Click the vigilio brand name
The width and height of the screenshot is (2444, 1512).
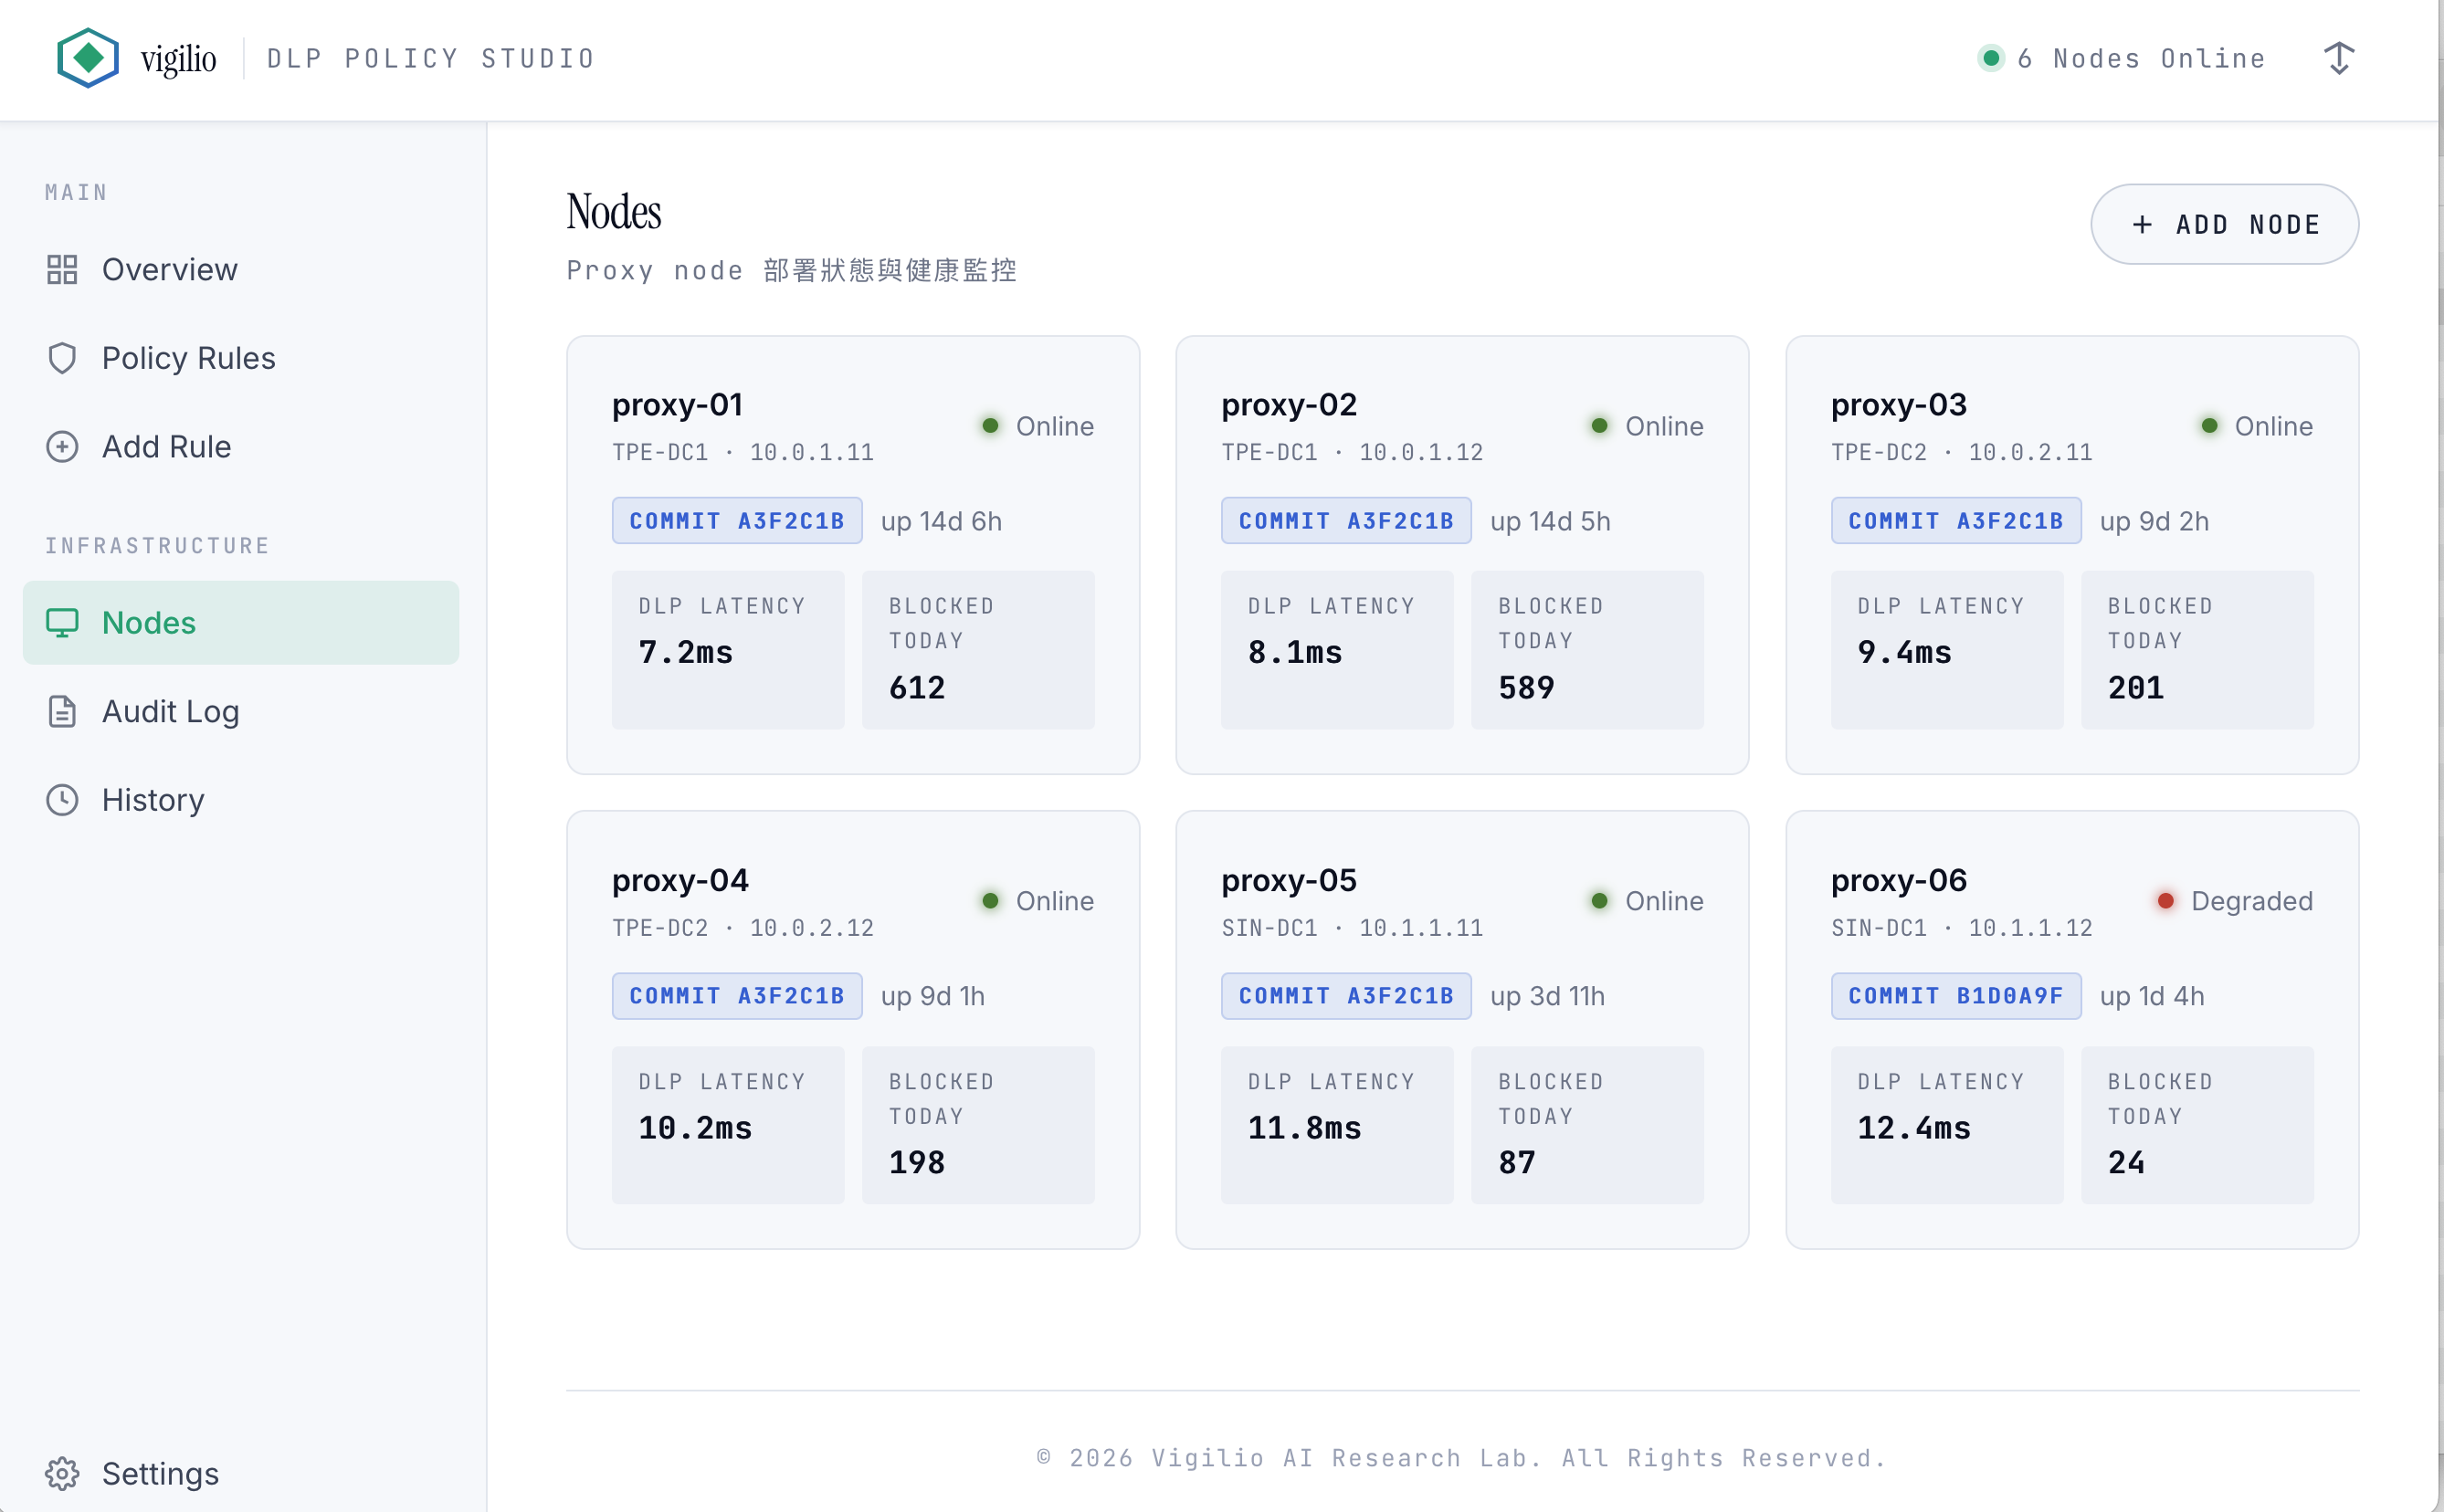pyautogui.click(x=178, y=59)
